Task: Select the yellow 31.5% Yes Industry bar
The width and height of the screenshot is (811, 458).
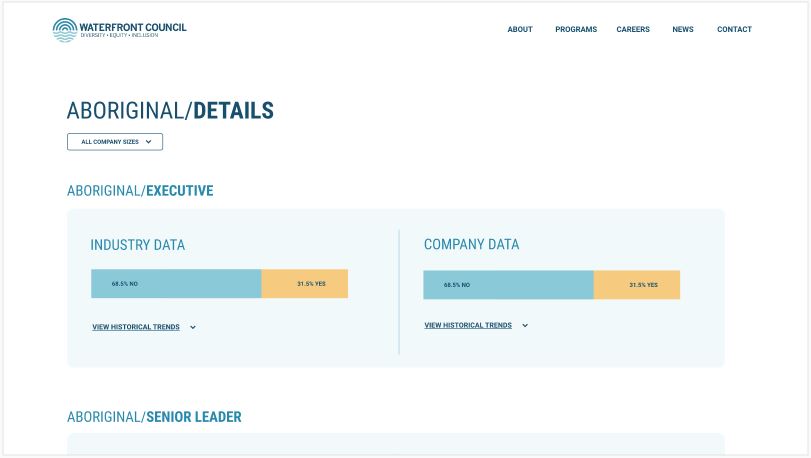Action: tap(305, 284)
